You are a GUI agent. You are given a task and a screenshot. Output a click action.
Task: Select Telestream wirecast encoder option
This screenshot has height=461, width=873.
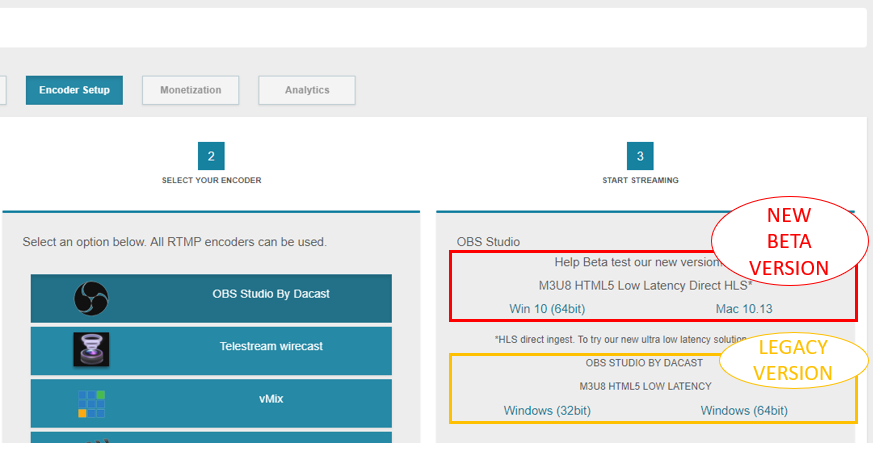[x=211, y=351]
